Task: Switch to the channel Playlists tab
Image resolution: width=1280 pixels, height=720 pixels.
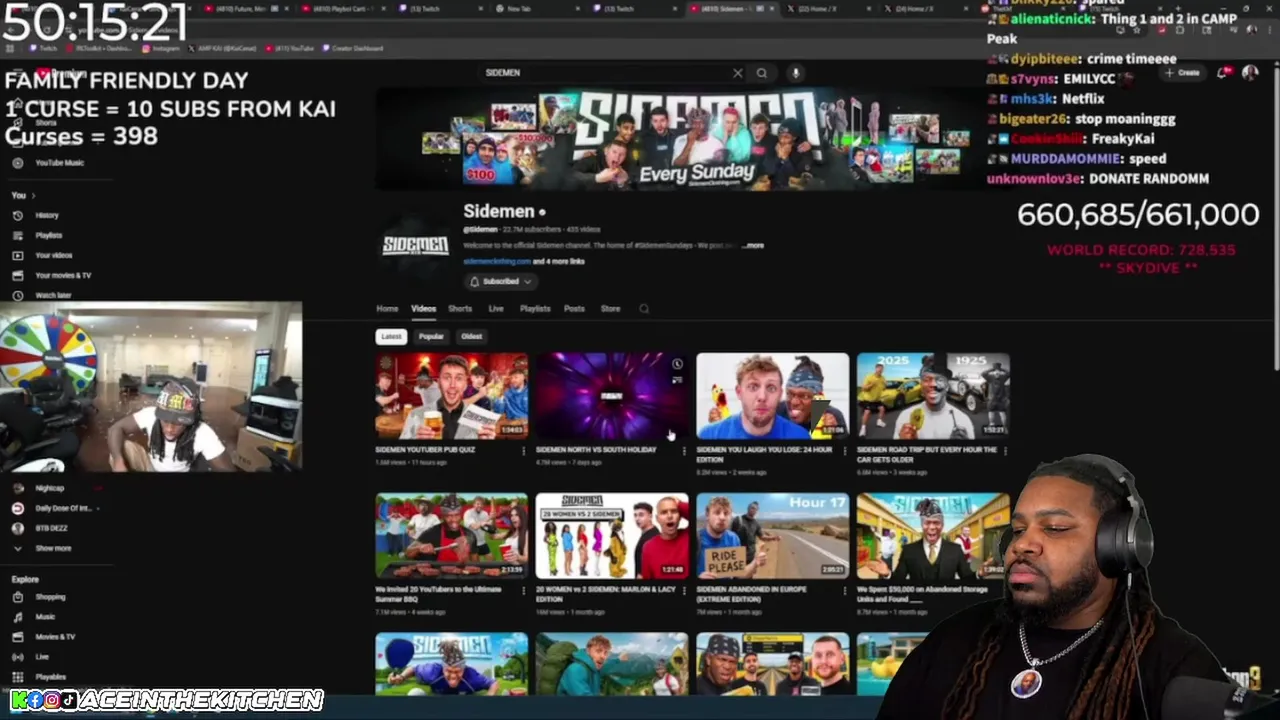Action: coord(535,309)
